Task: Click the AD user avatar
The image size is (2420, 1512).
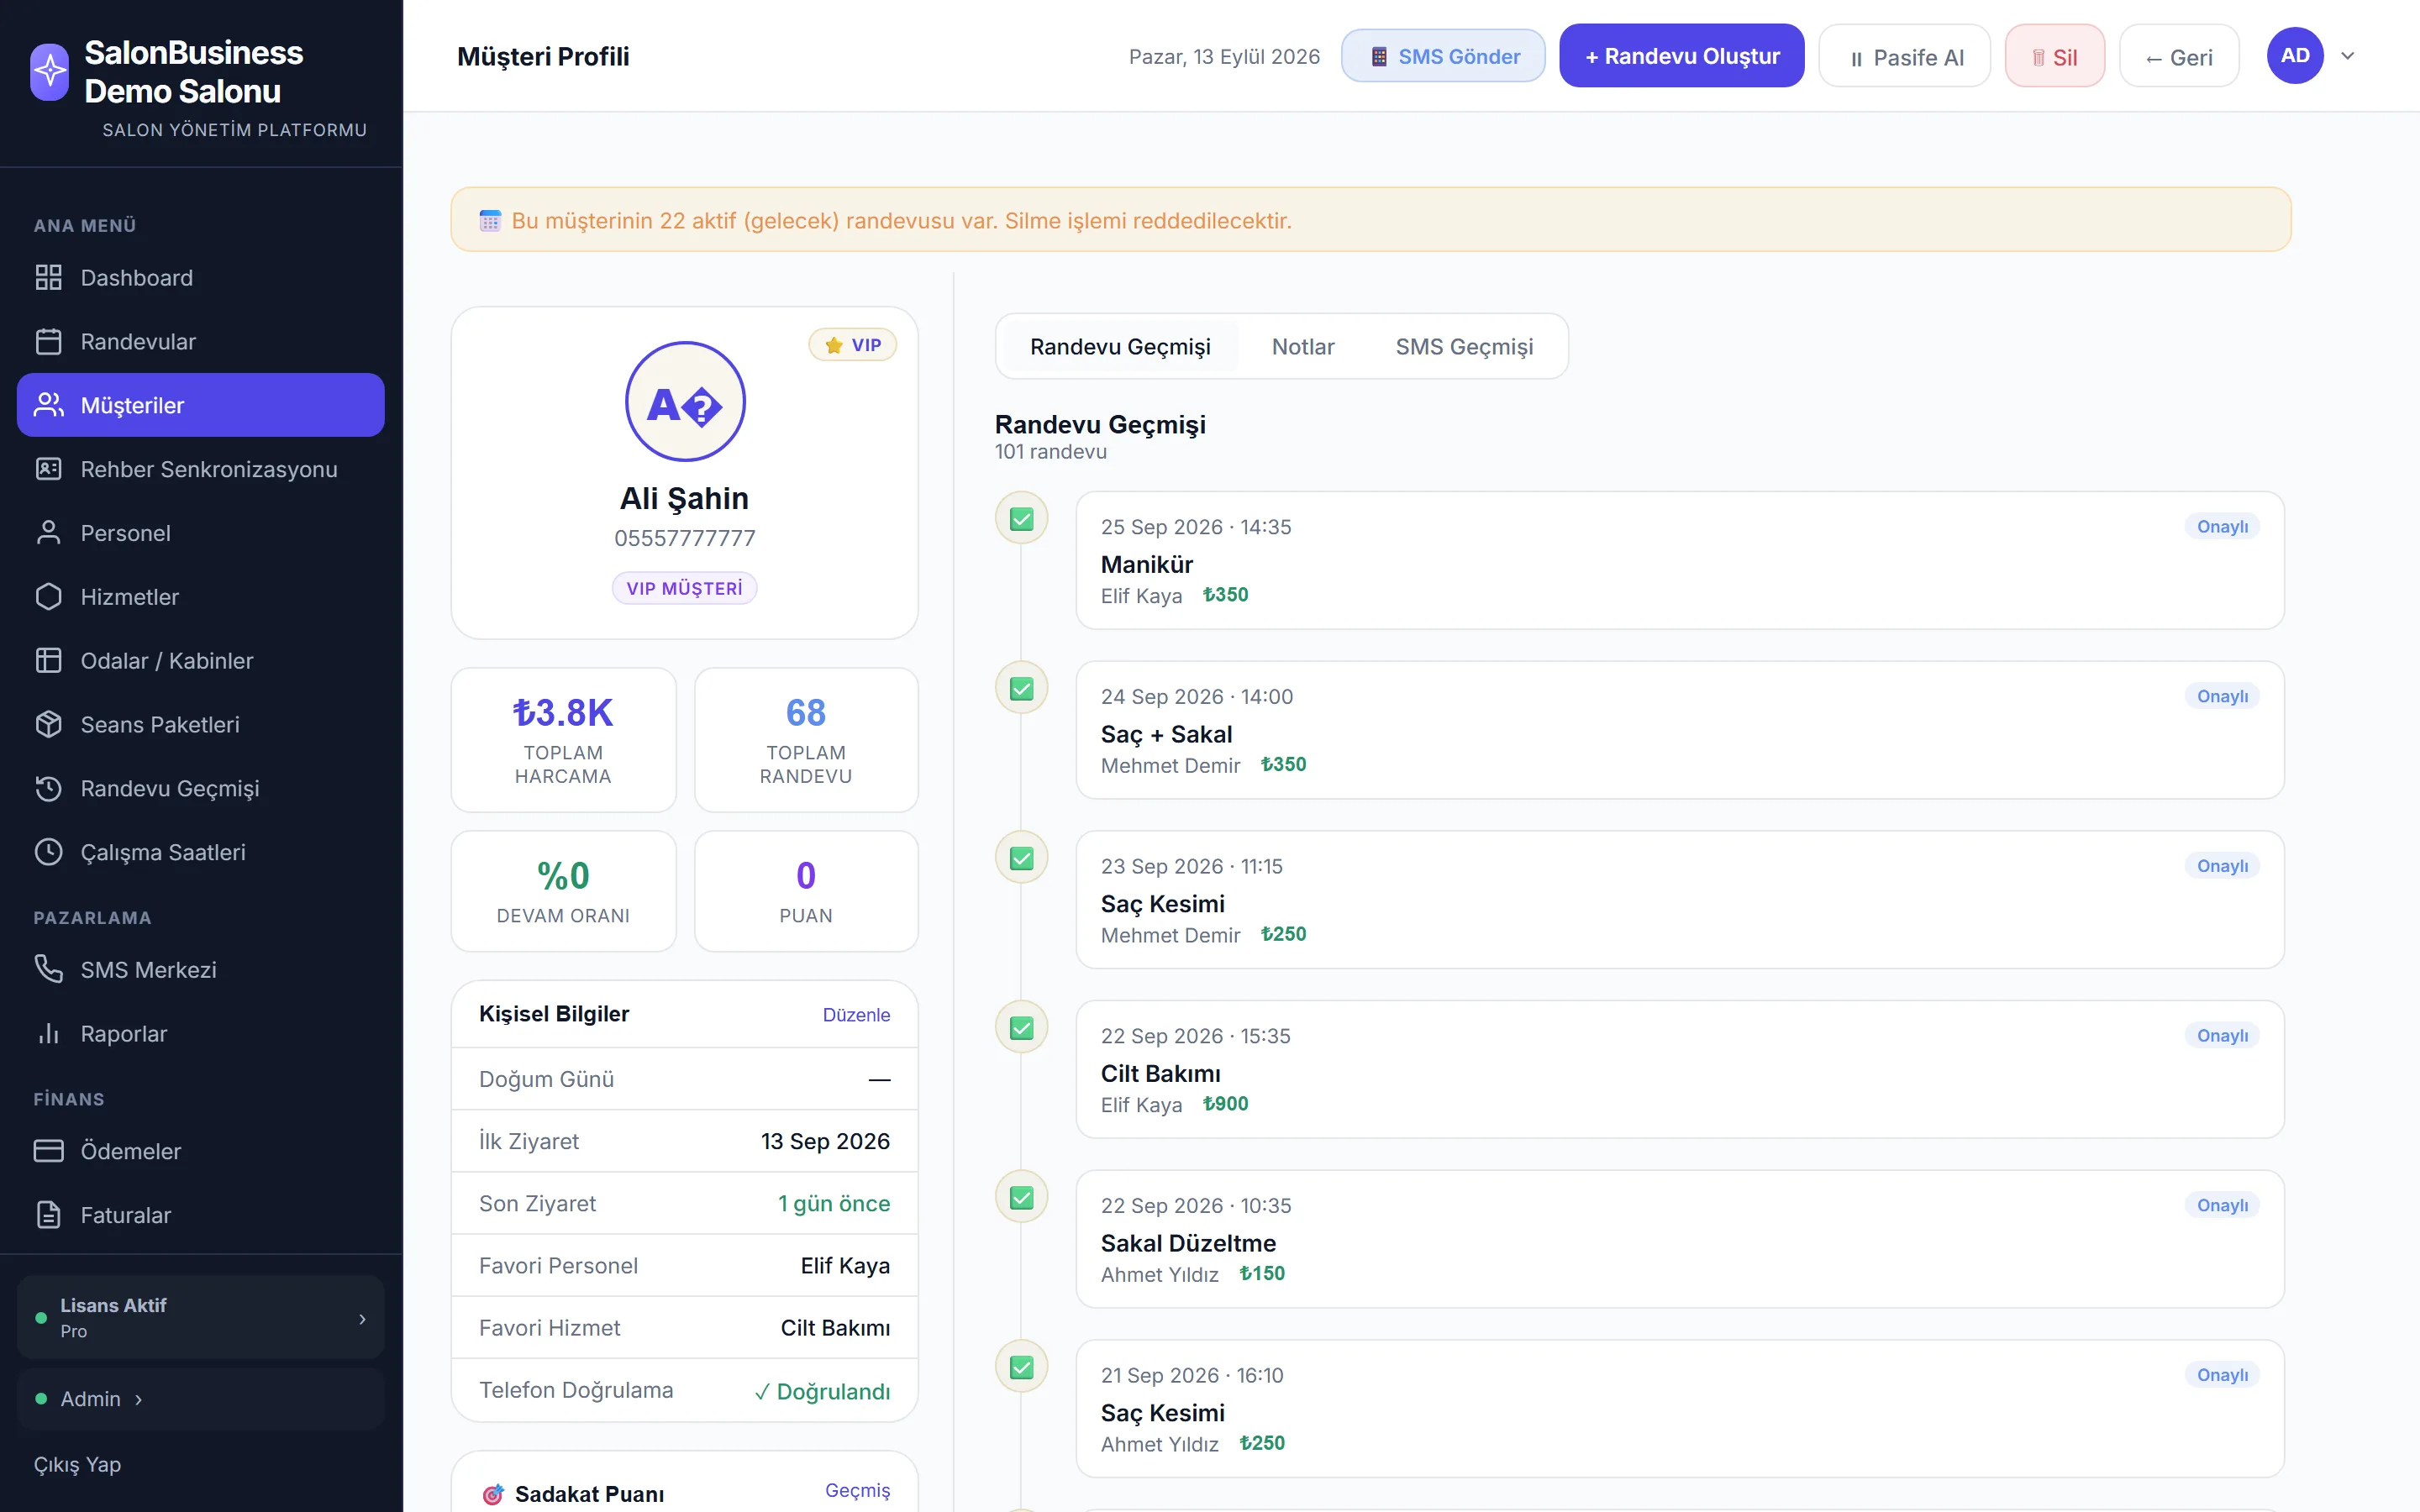Action: (x=2295, y=56)
